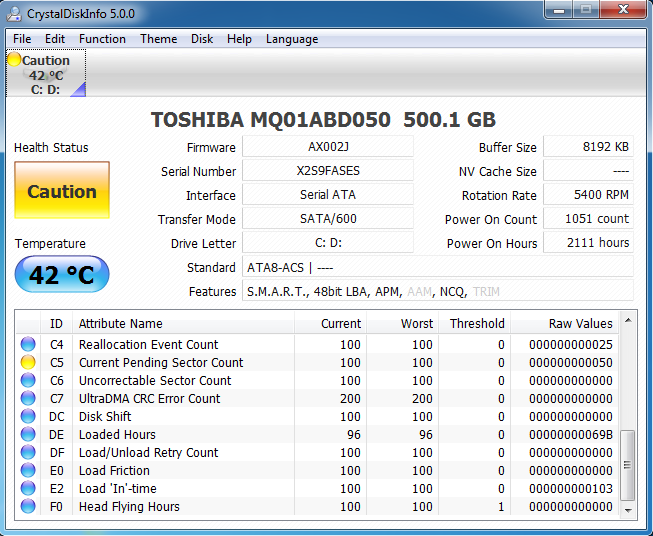Click the Worst column header
Screen dimensions: 653x536
tap(402, 324)
